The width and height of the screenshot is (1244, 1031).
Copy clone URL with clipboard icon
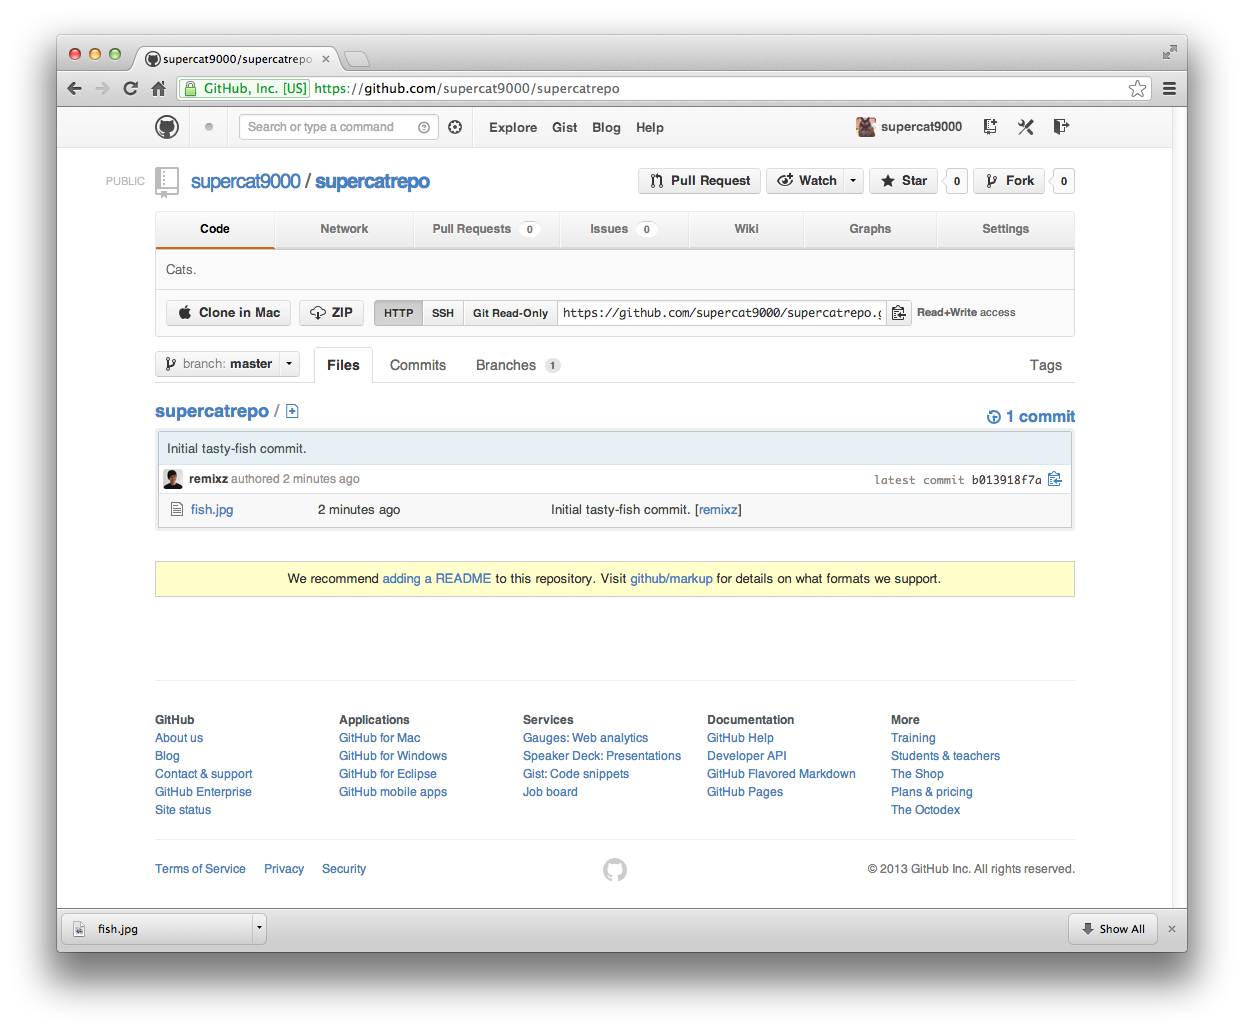[898, 313]
